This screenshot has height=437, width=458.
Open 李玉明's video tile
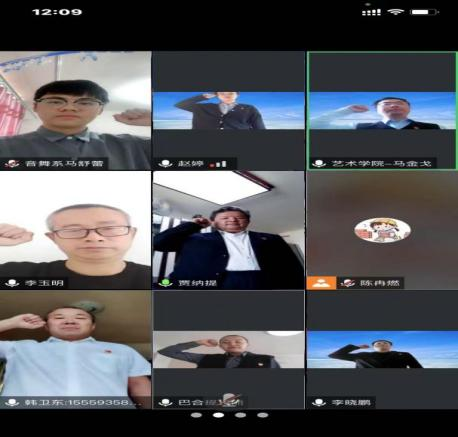pyautogui.click(x=75, y=230)
